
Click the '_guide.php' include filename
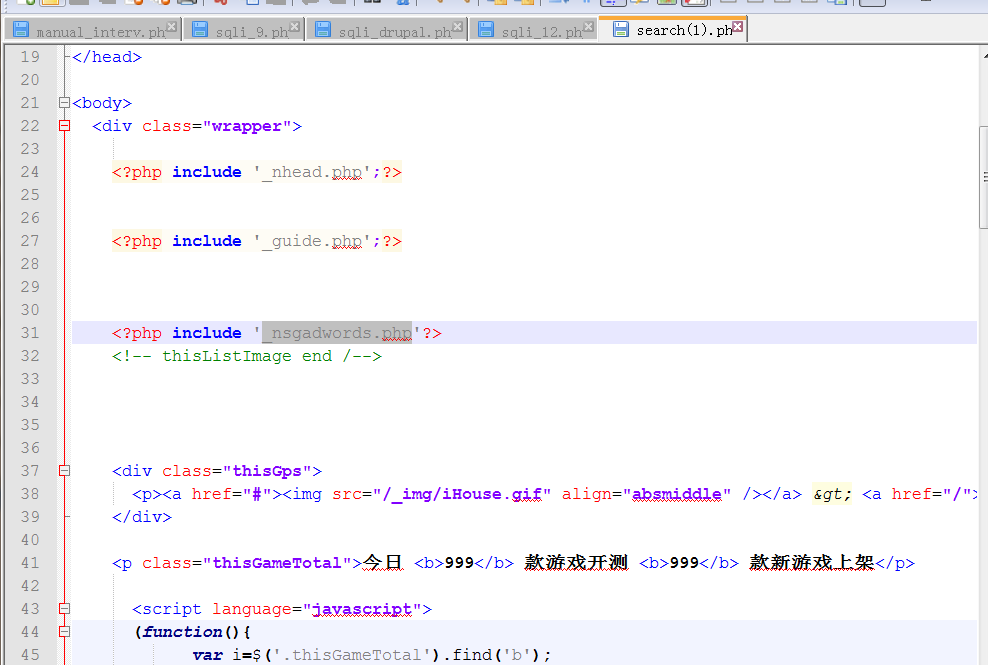312,241
